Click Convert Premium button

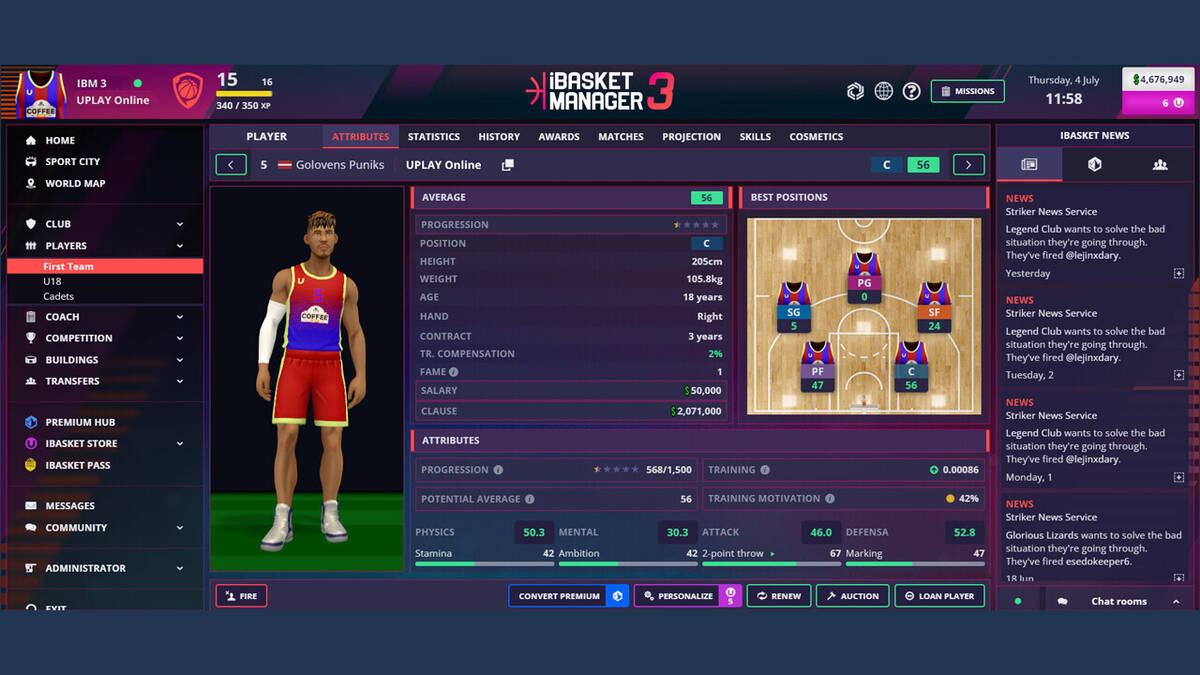pyautogui.click(x=568, y=596)
